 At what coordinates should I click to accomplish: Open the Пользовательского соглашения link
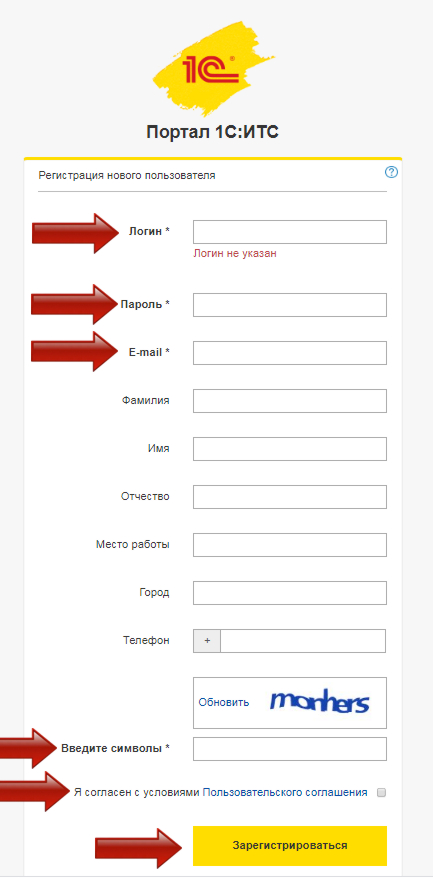pyautogui.click(x=285, y=792)
